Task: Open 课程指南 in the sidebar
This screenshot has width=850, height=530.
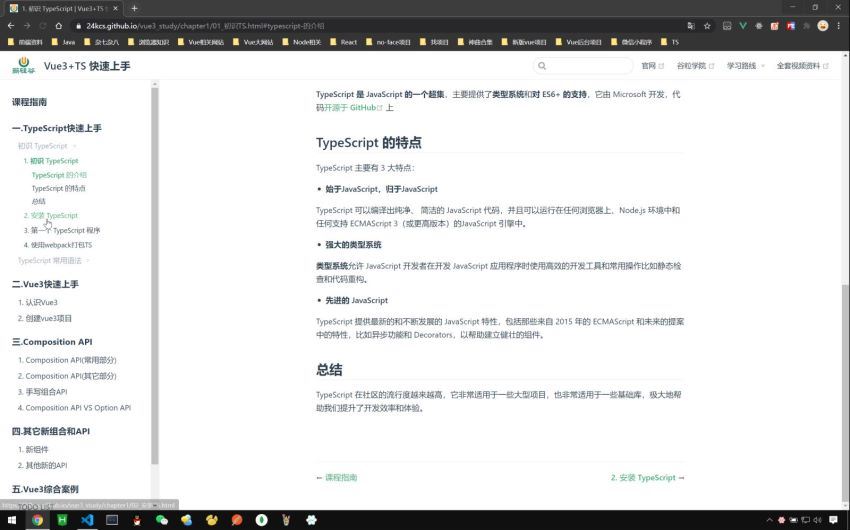Action: pyautogui.click(x=29, y=102)
